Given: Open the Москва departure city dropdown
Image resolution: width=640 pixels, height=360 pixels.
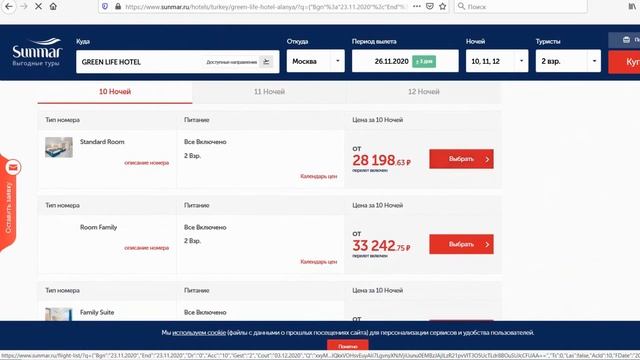Looking at the screenshot, I should coord(316,61).
